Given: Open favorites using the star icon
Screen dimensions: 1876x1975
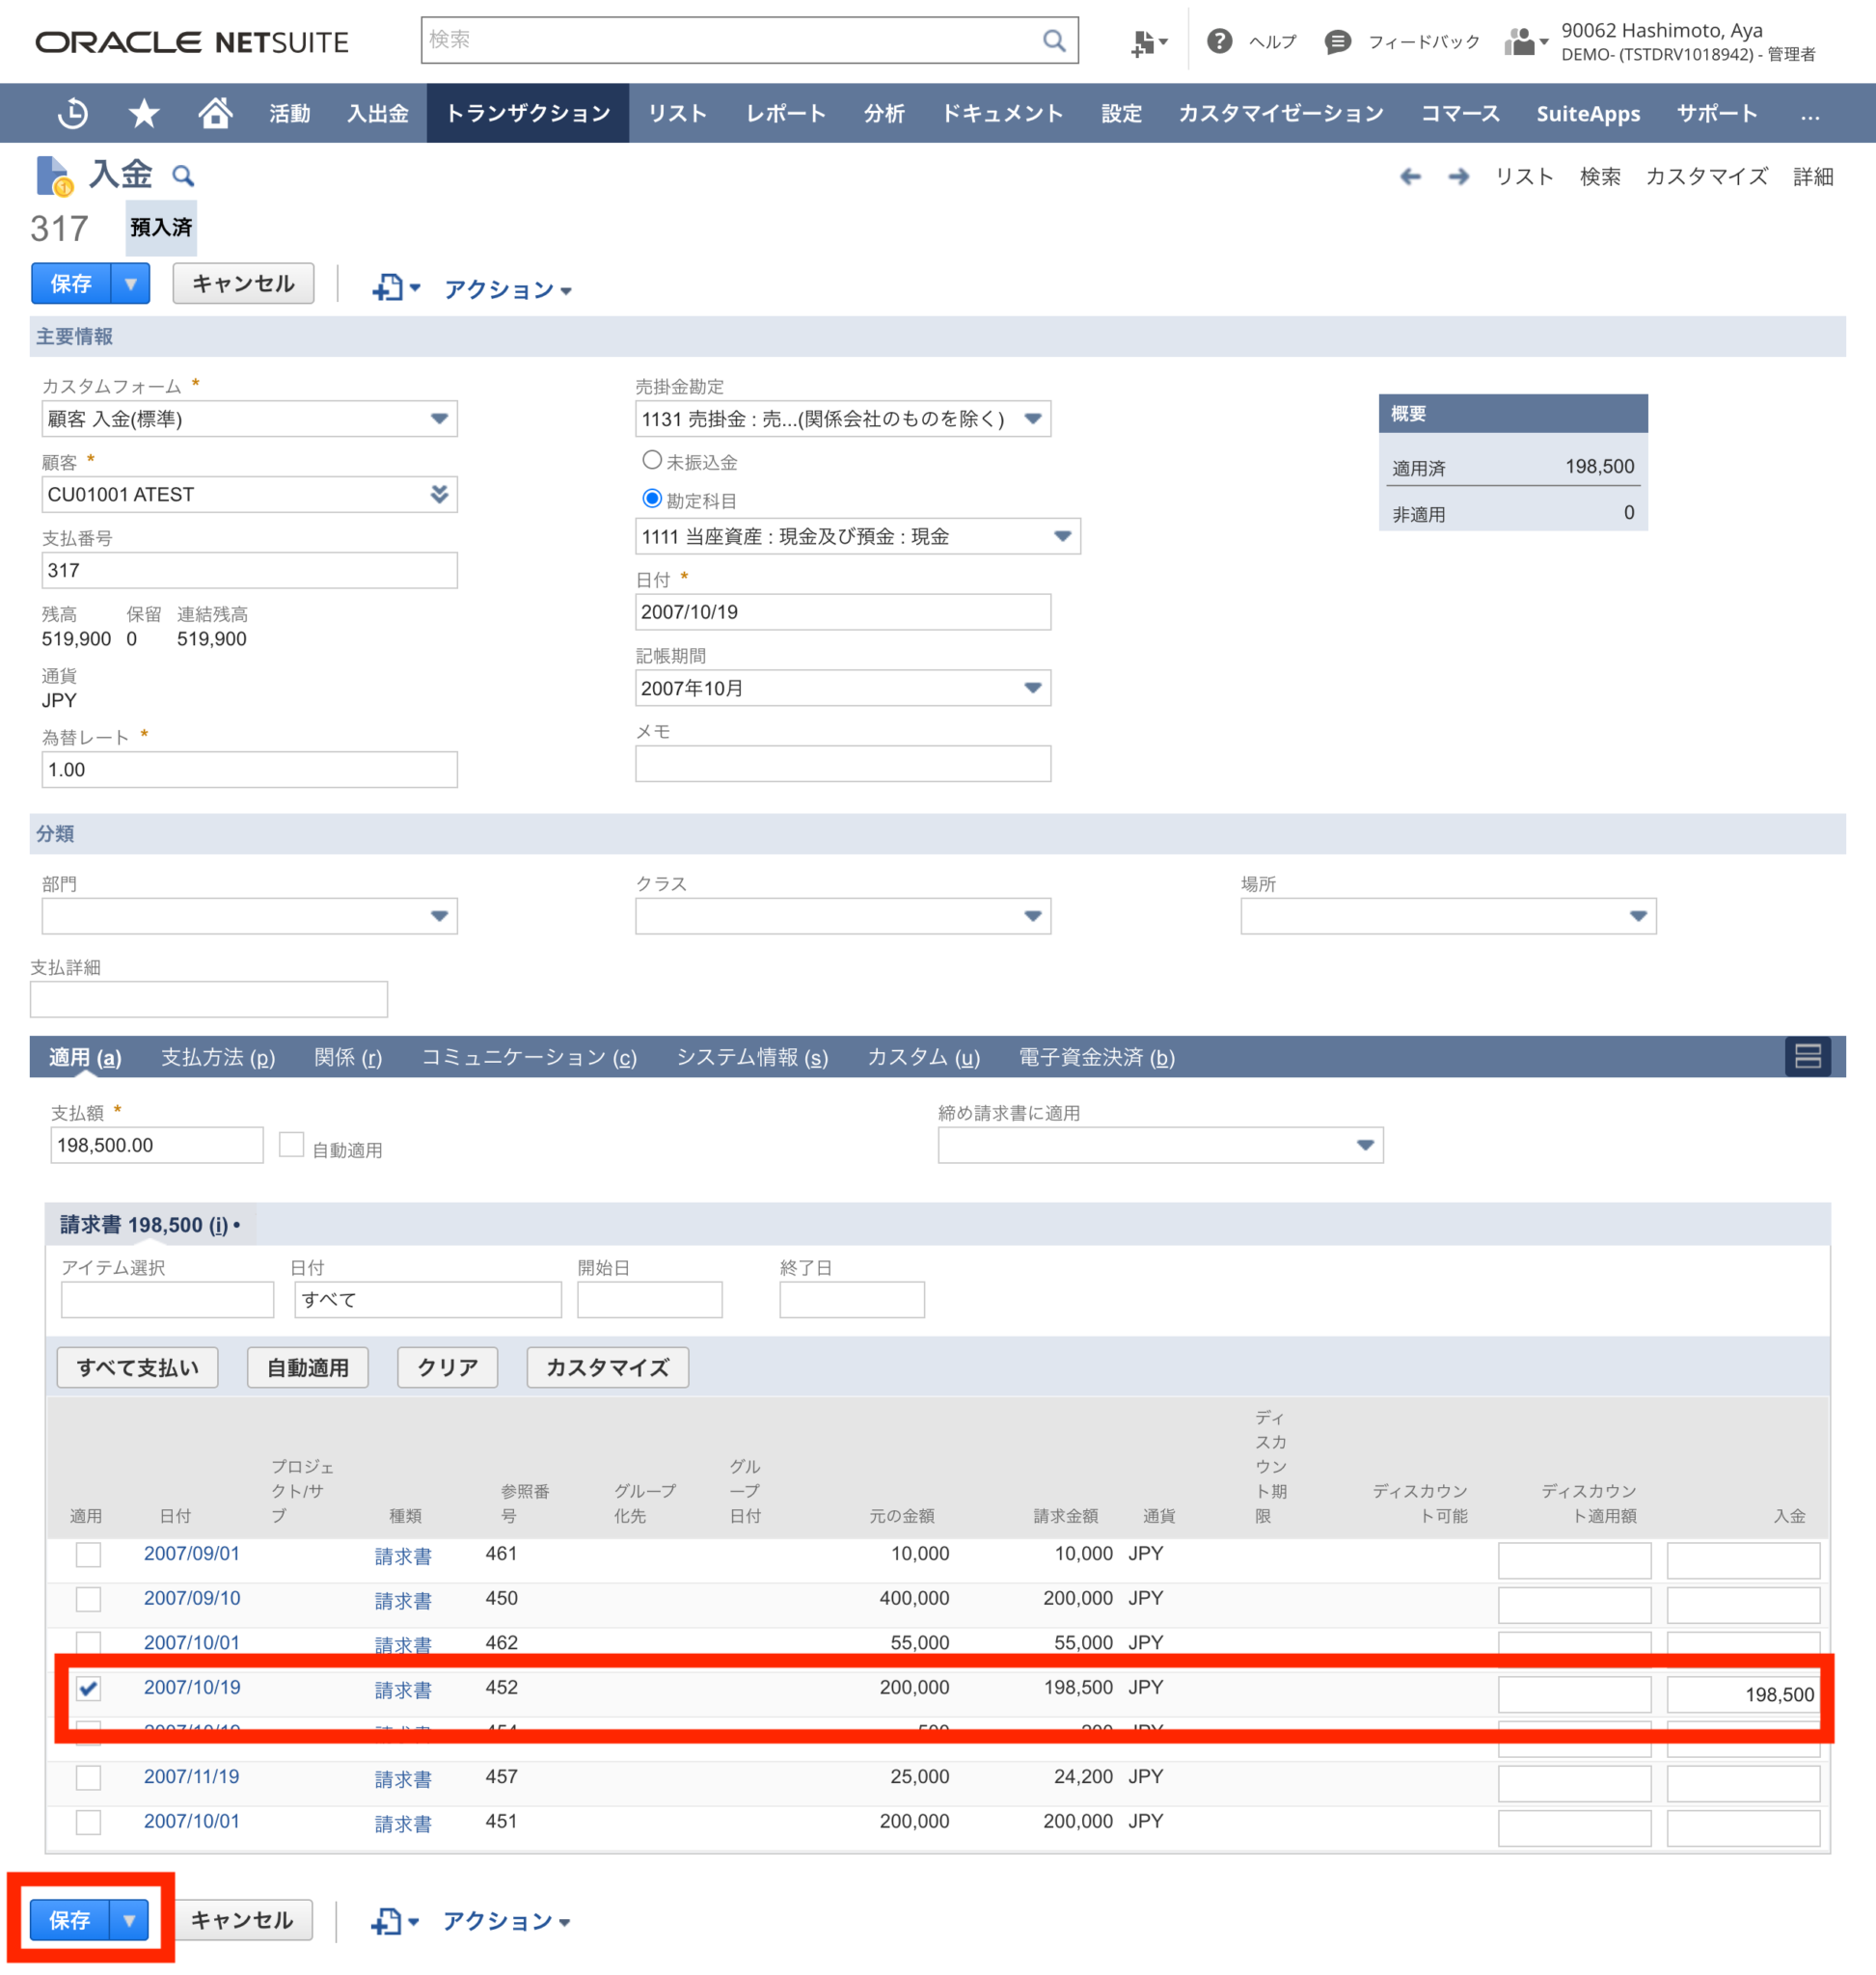Looking at the screenshot, I should [x=144, y=113].
